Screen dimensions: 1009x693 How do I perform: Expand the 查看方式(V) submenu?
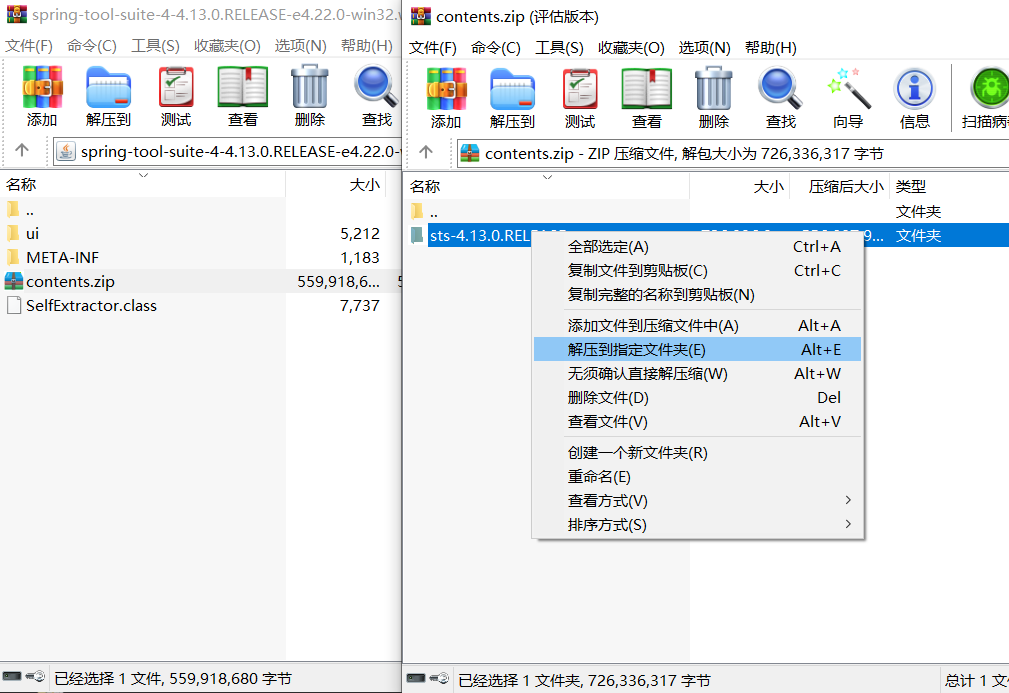click(698, 501)
